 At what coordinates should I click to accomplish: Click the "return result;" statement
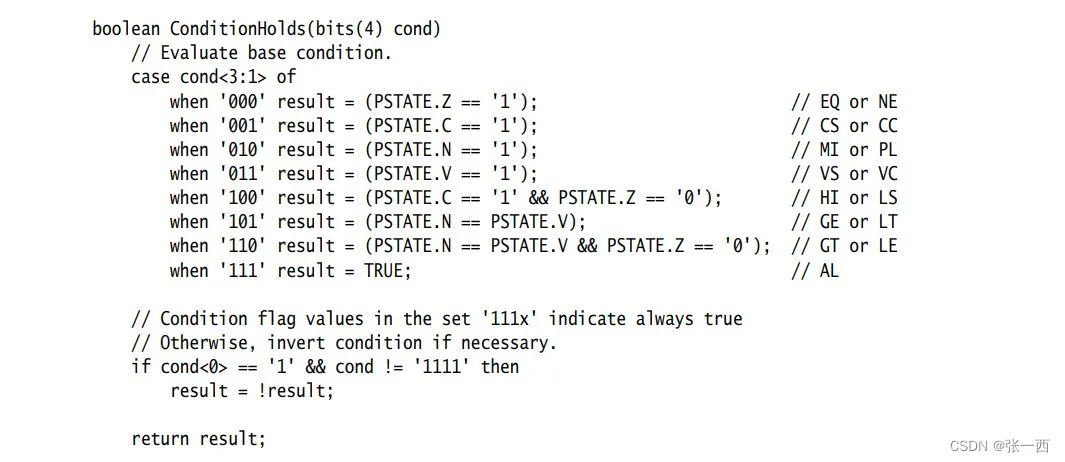pyautogui.click(x=199, y=439)
